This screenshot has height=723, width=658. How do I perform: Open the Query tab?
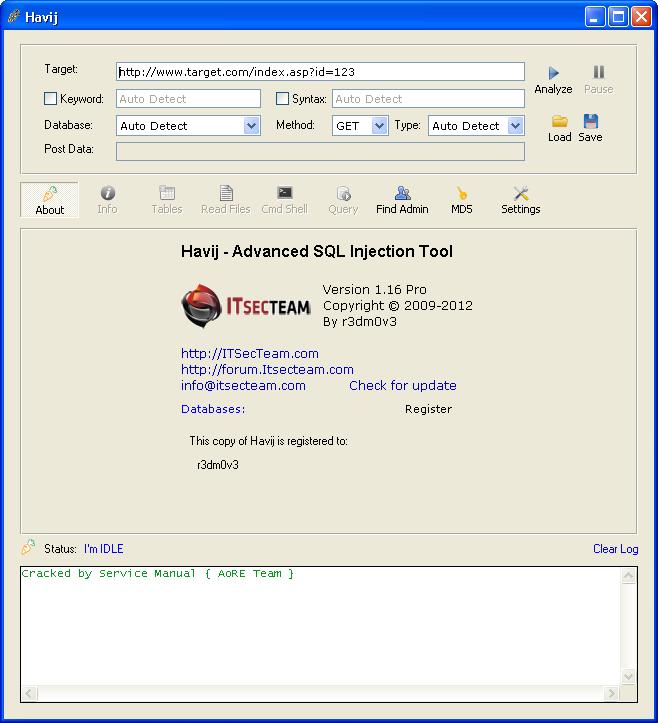click(343, 200)
